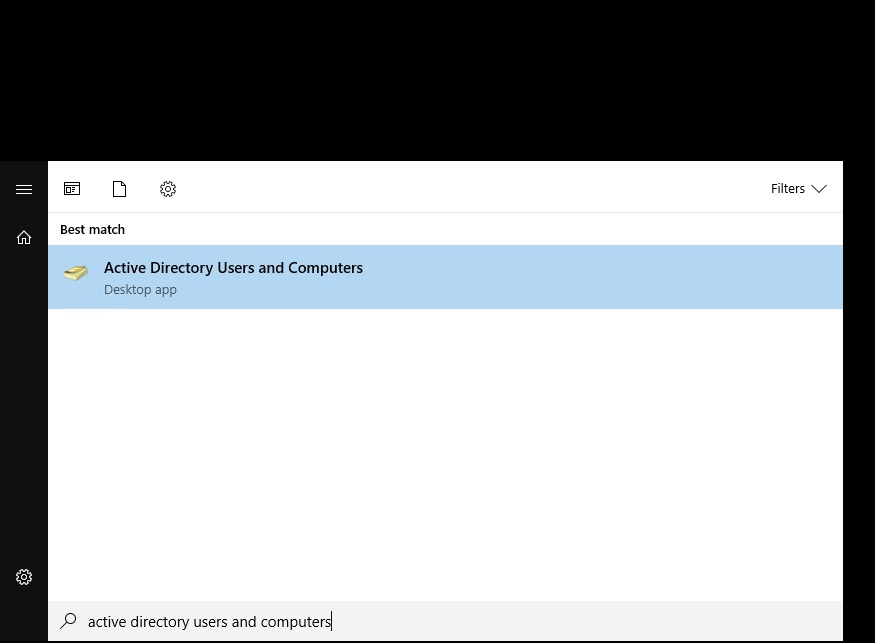This screenshot has height=643, width=875.
Task: Click the Active Directory result's app icon
Action: [x=76, y=274]
